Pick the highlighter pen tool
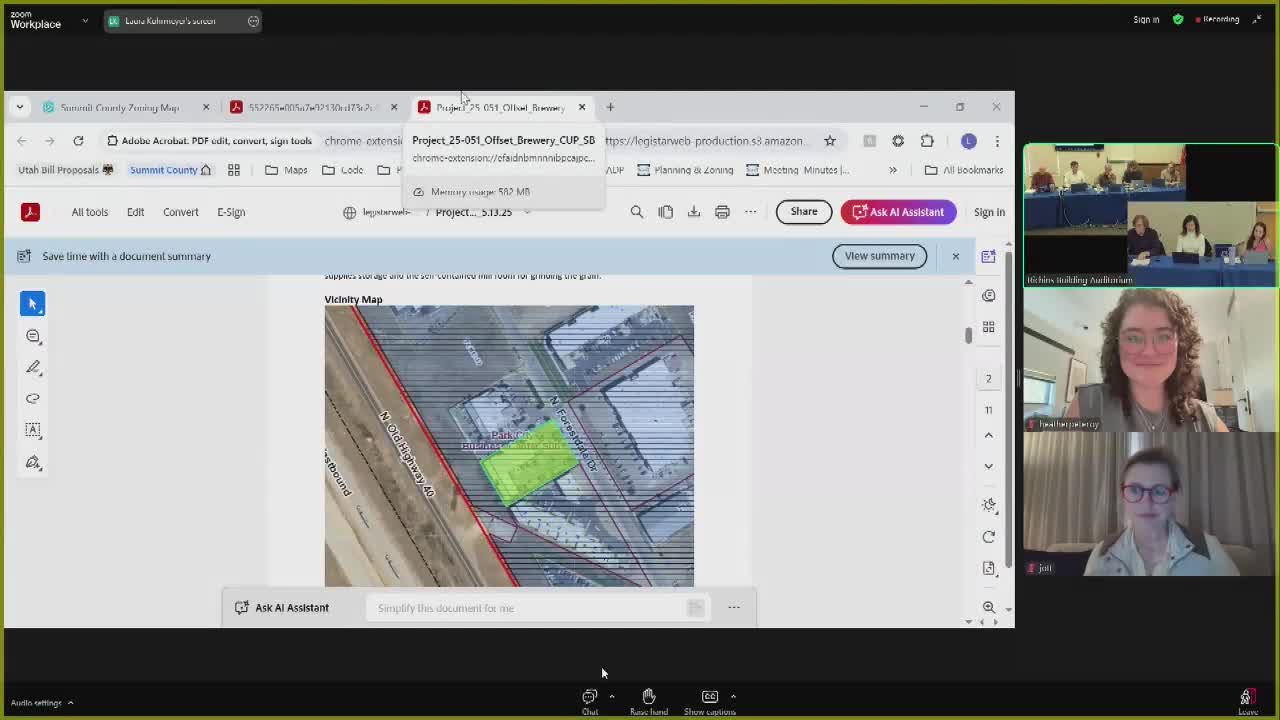This screenshot has height=720, width=1280. click(x=32, y=367)
